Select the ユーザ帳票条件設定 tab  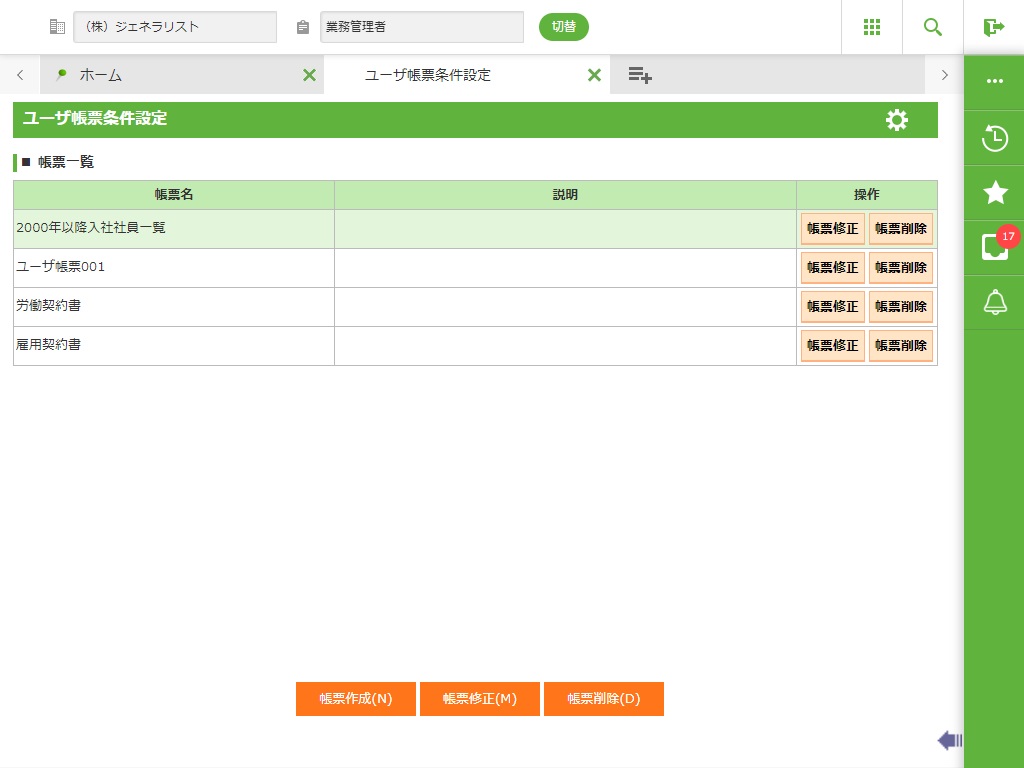[x=428, y=75]
